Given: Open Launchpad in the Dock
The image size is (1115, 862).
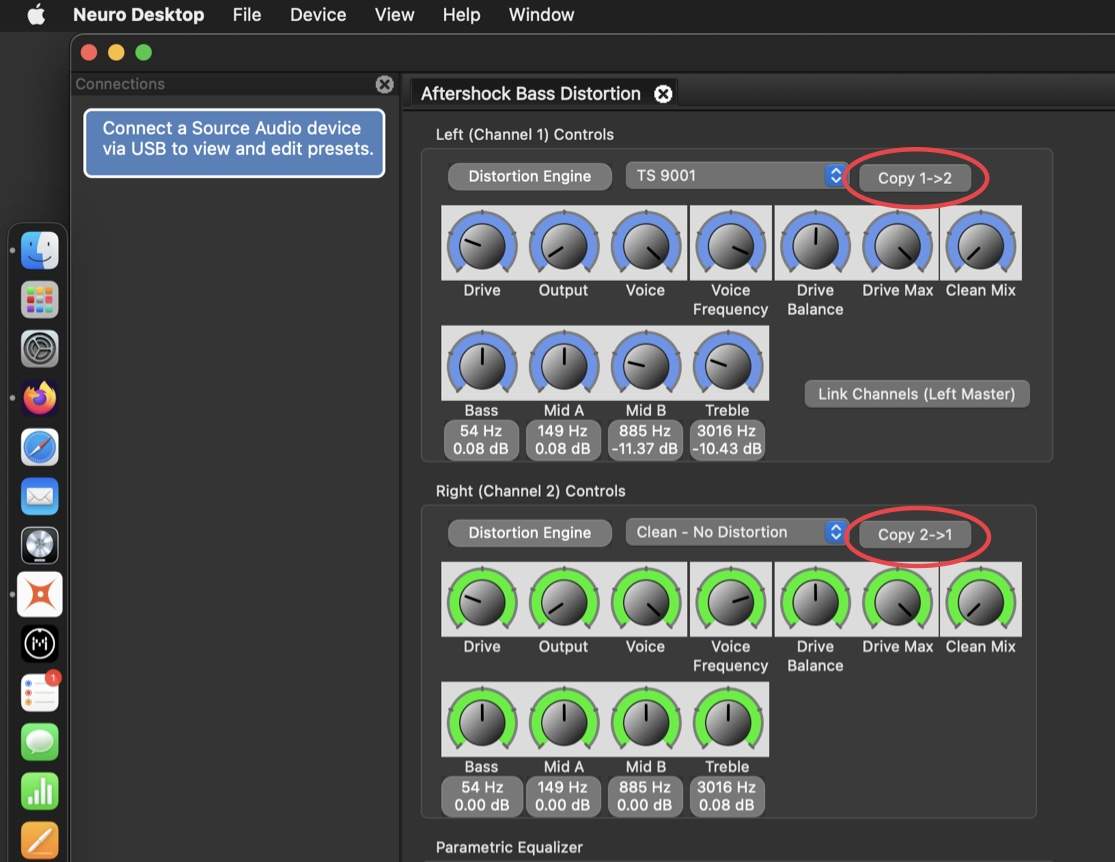Looking at the screenshot, I should point(40,299).
